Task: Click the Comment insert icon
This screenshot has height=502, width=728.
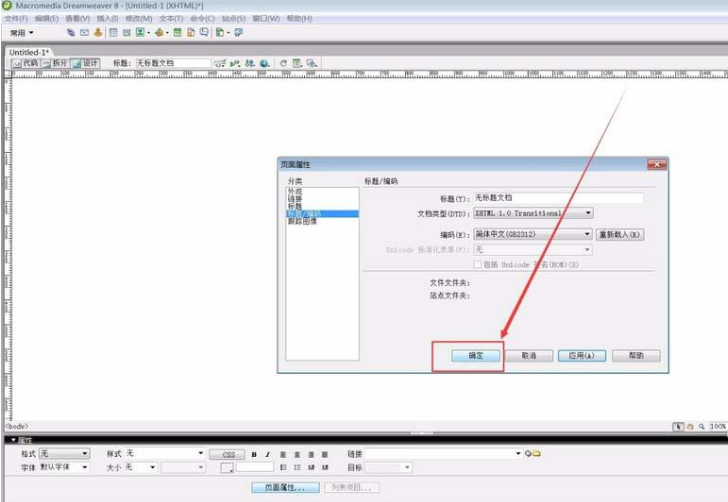Action: 204,33
